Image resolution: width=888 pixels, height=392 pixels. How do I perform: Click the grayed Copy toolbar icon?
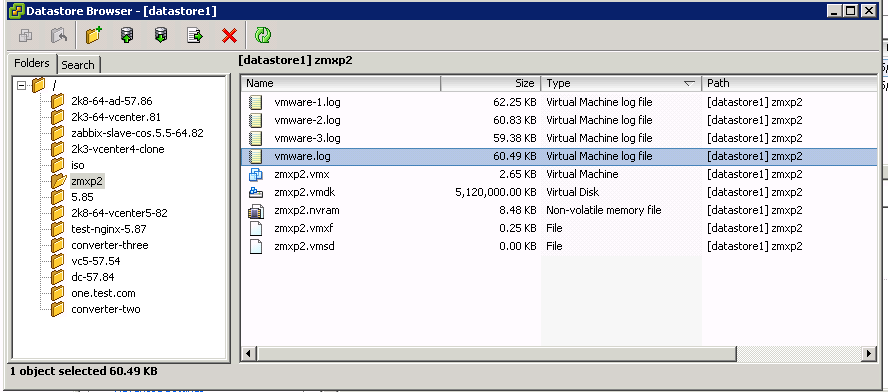click(x=25, y=36)
